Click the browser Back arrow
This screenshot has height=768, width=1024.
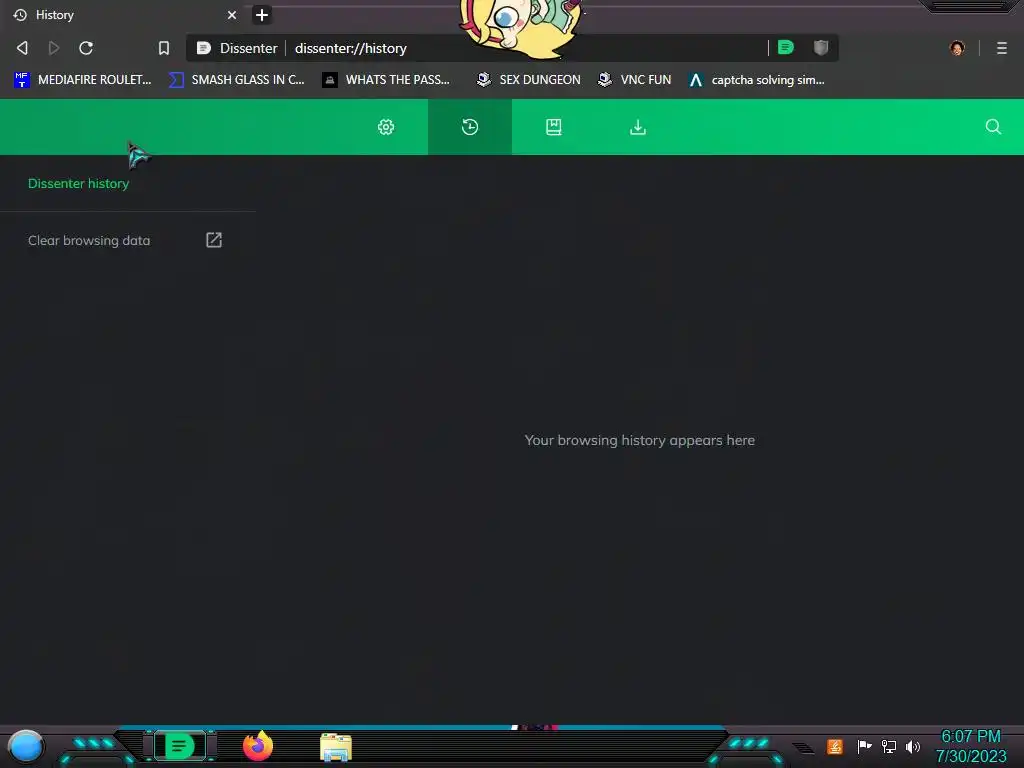[22, 48]
